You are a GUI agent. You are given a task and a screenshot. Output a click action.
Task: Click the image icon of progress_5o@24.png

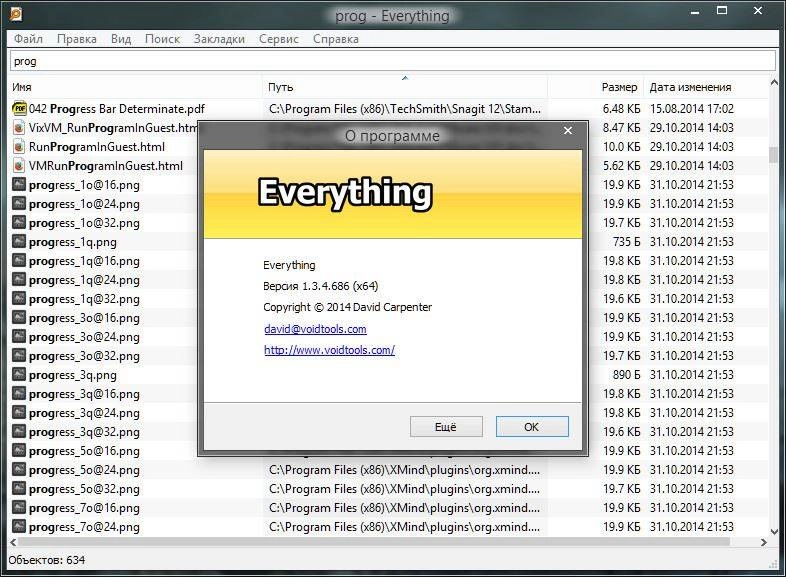pos(19,470)
